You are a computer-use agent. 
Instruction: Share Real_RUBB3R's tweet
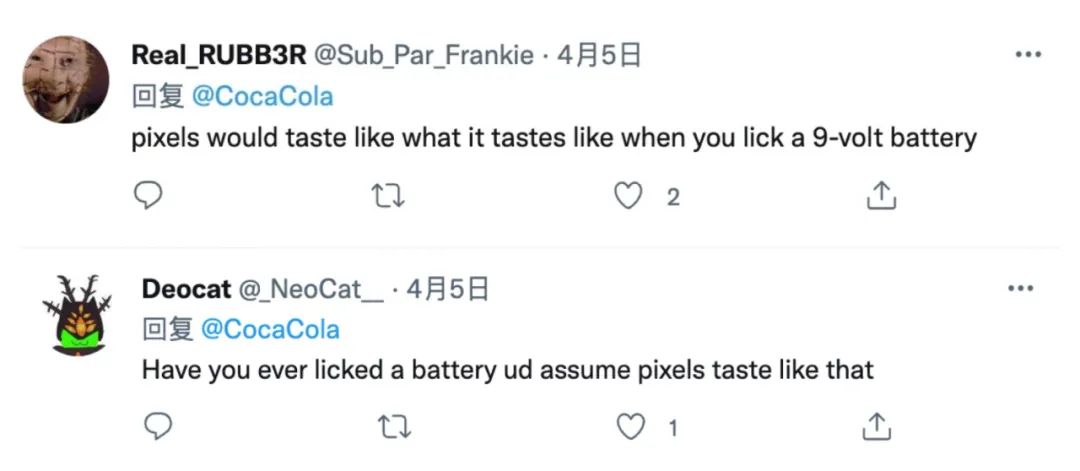tap(880, 196)
